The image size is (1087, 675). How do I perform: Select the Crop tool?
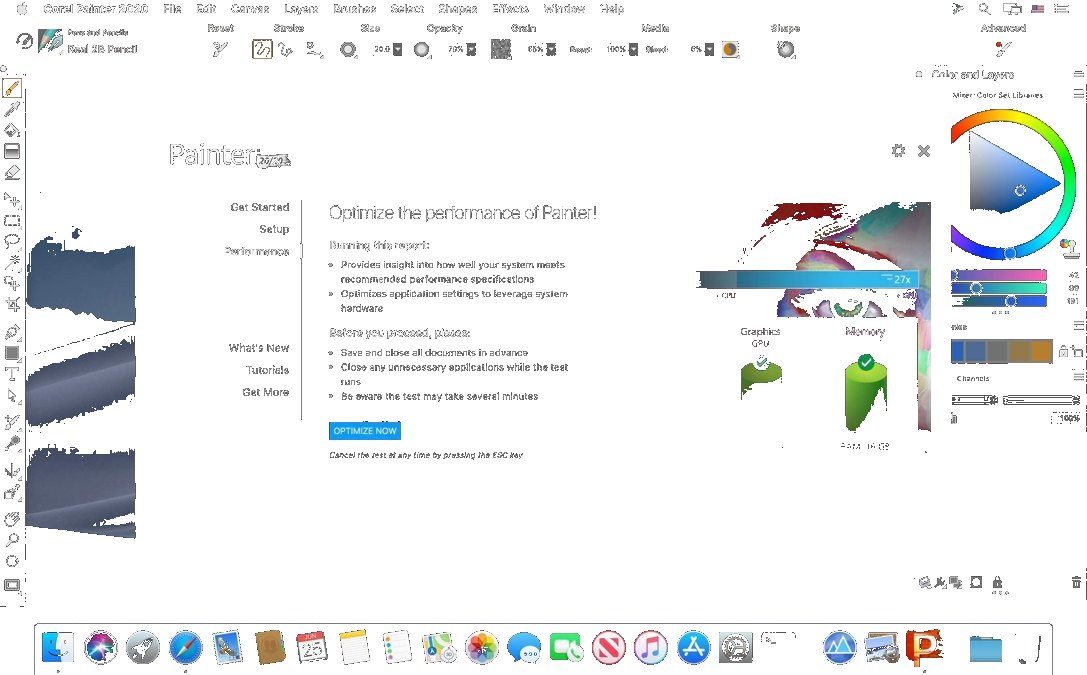coord(12,304)
